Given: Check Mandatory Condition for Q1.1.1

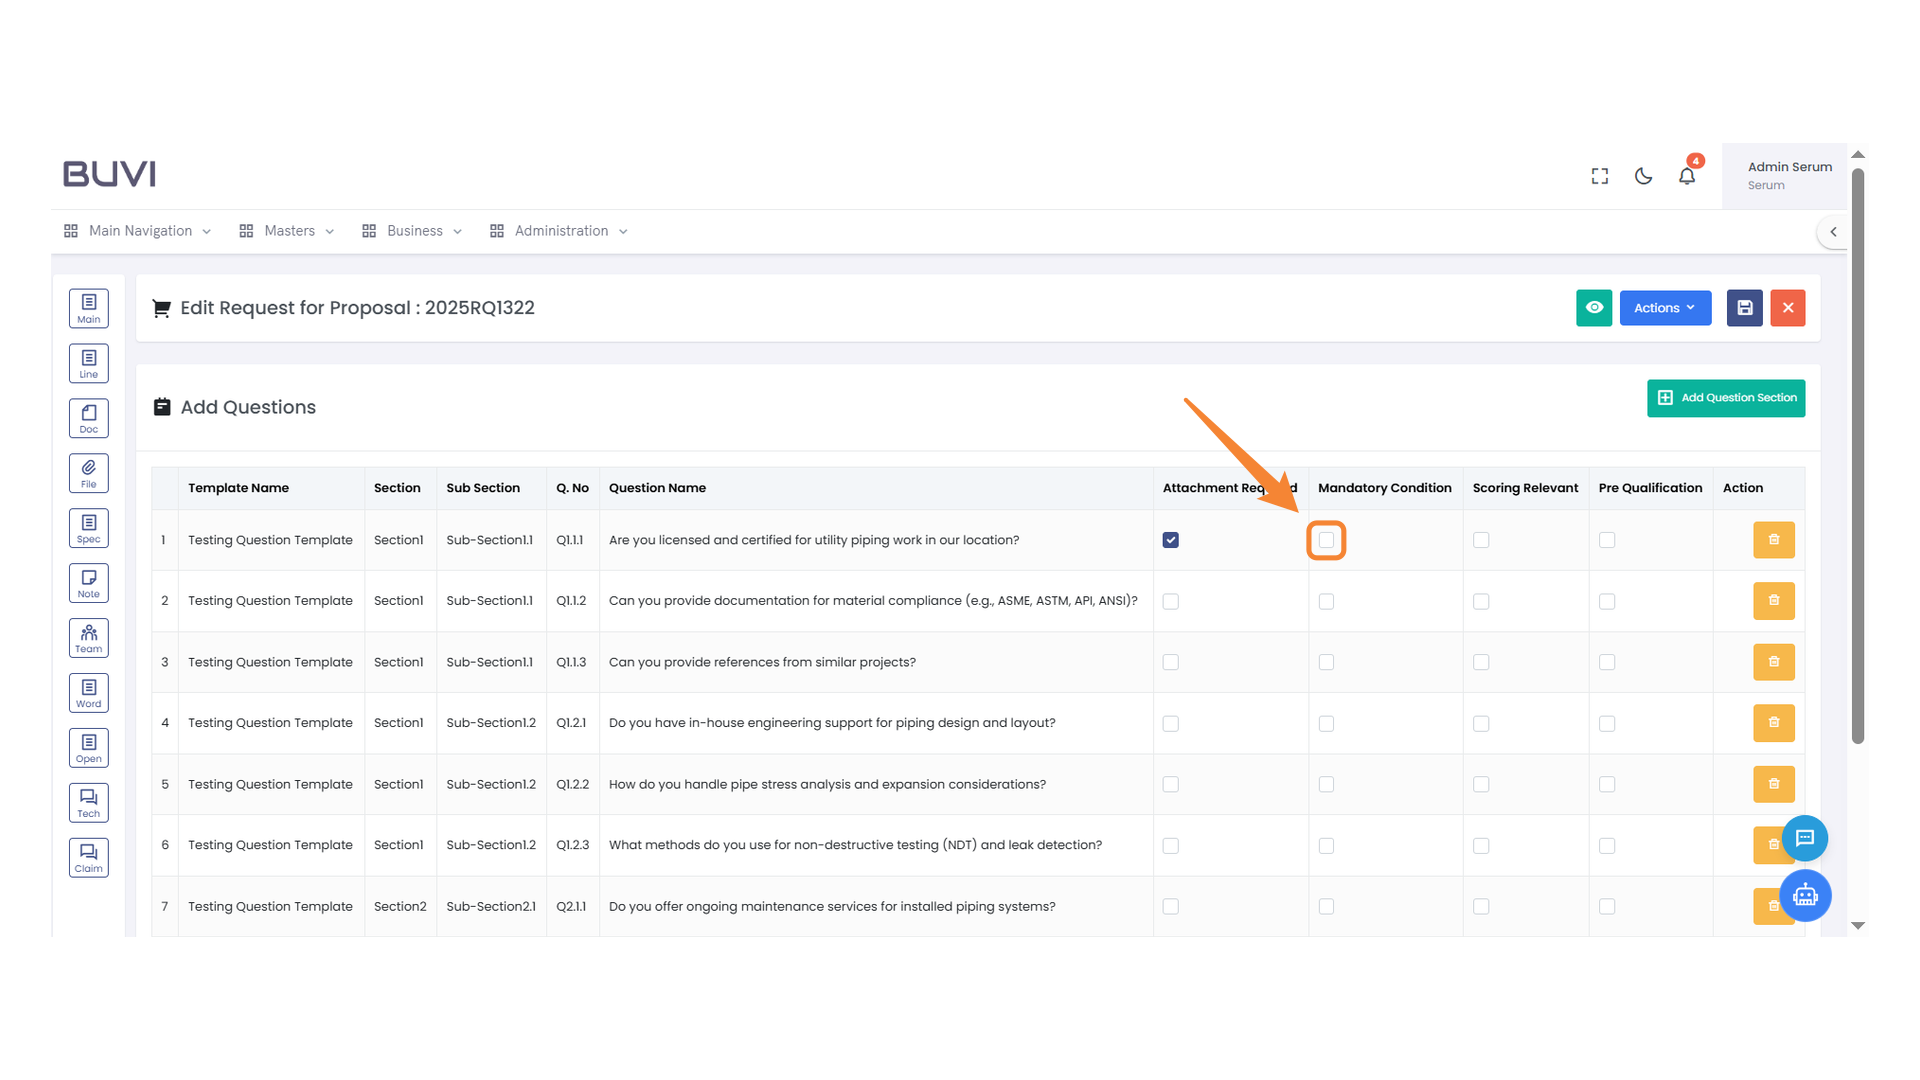Looking at the screenshot, I should pyautogui.click(x=1326, y=540).
